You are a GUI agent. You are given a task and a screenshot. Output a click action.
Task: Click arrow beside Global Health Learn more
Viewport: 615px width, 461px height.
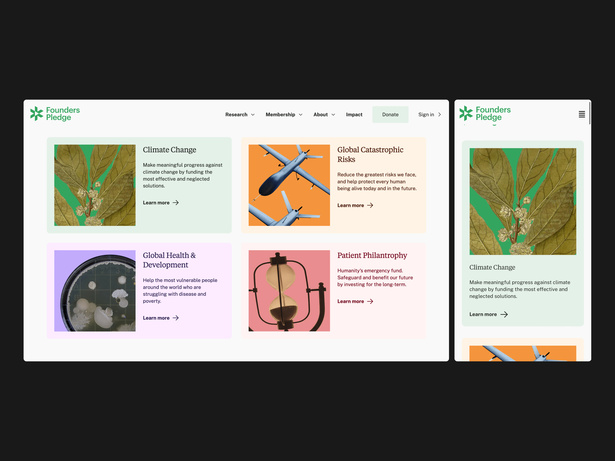click(x=176, y=318)
